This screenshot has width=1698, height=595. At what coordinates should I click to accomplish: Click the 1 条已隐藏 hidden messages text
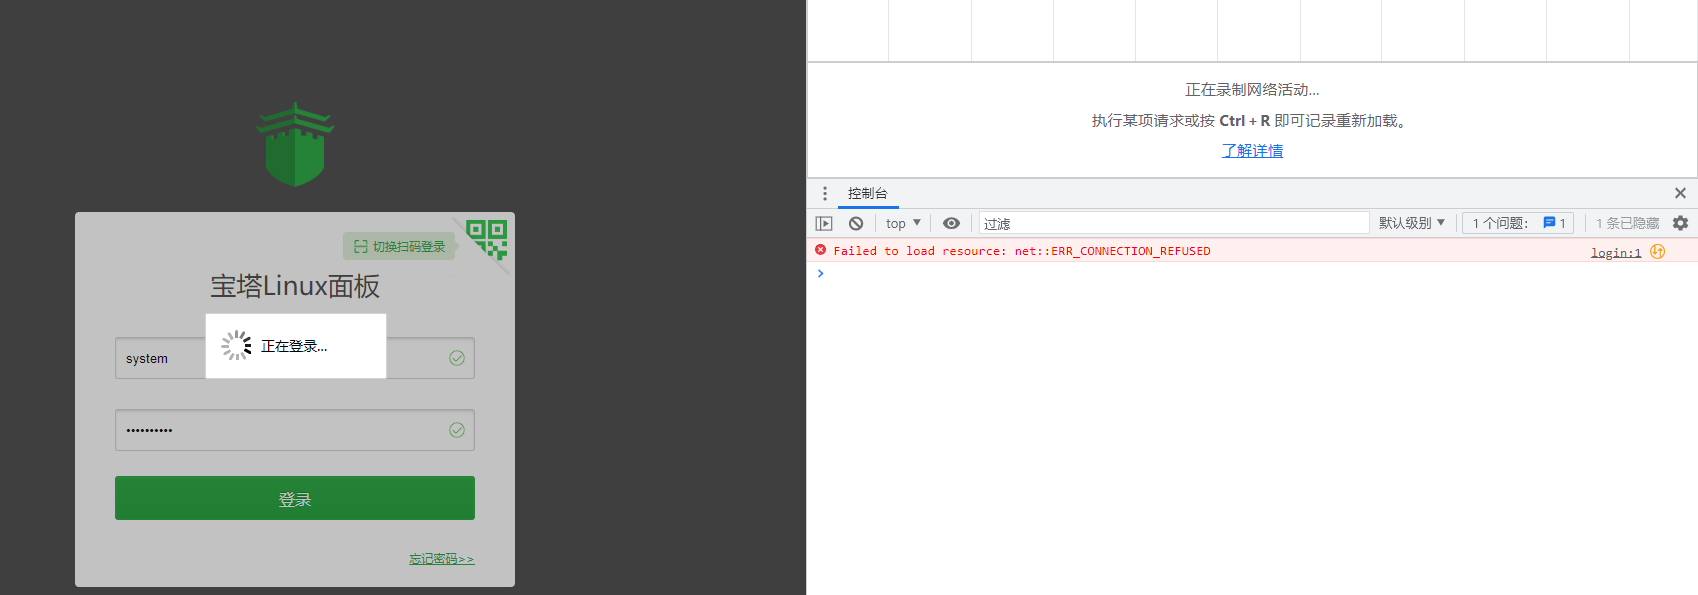click(x=1627, y=223)
